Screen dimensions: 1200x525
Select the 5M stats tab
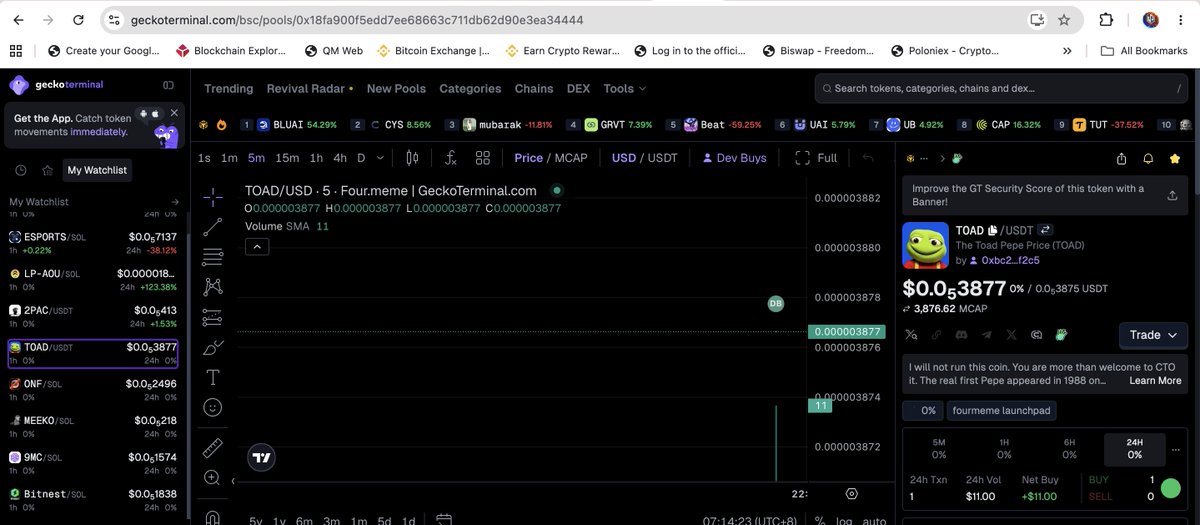tap(939, 448)
